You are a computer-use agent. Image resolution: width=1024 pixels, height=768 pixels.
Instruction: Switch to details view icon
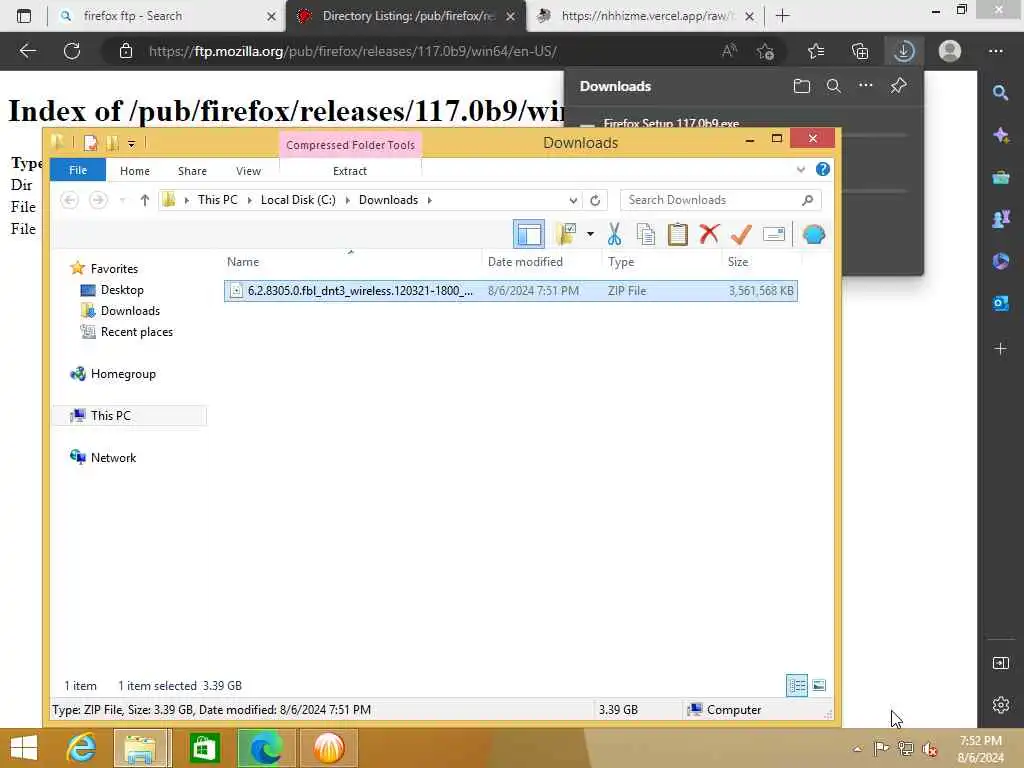(797, 685)
